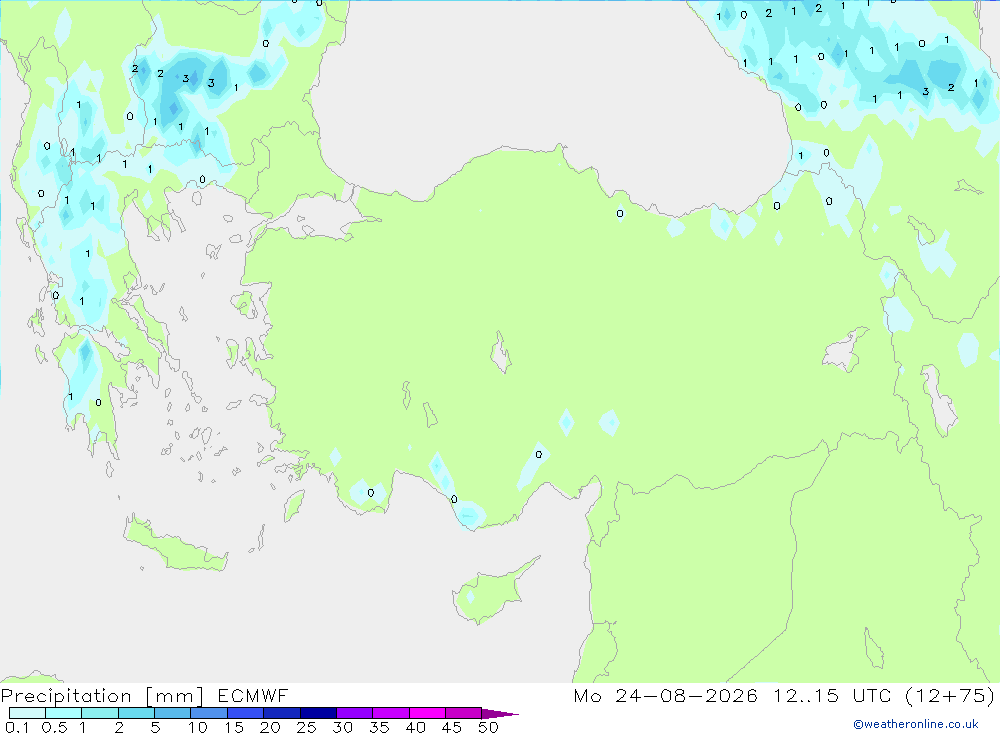The image size is (1000, 733).
Task: Click the legend label reading 50
Action: [x=488, y=727]
